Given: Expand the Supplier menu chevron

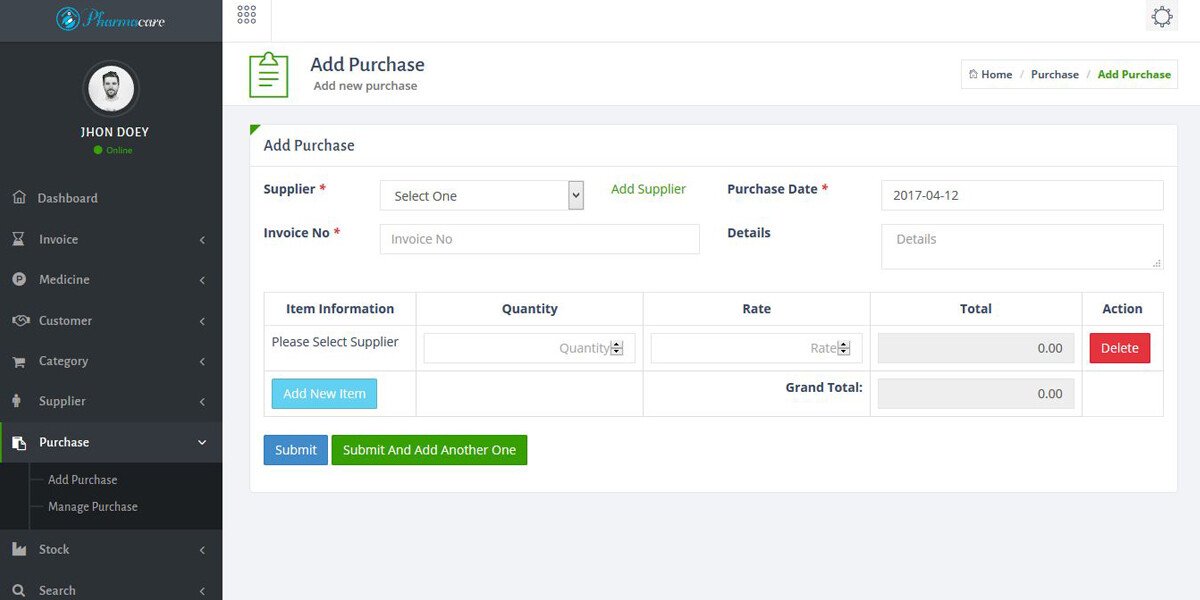Looking at the screenshot, I should (x=202, y=402).
